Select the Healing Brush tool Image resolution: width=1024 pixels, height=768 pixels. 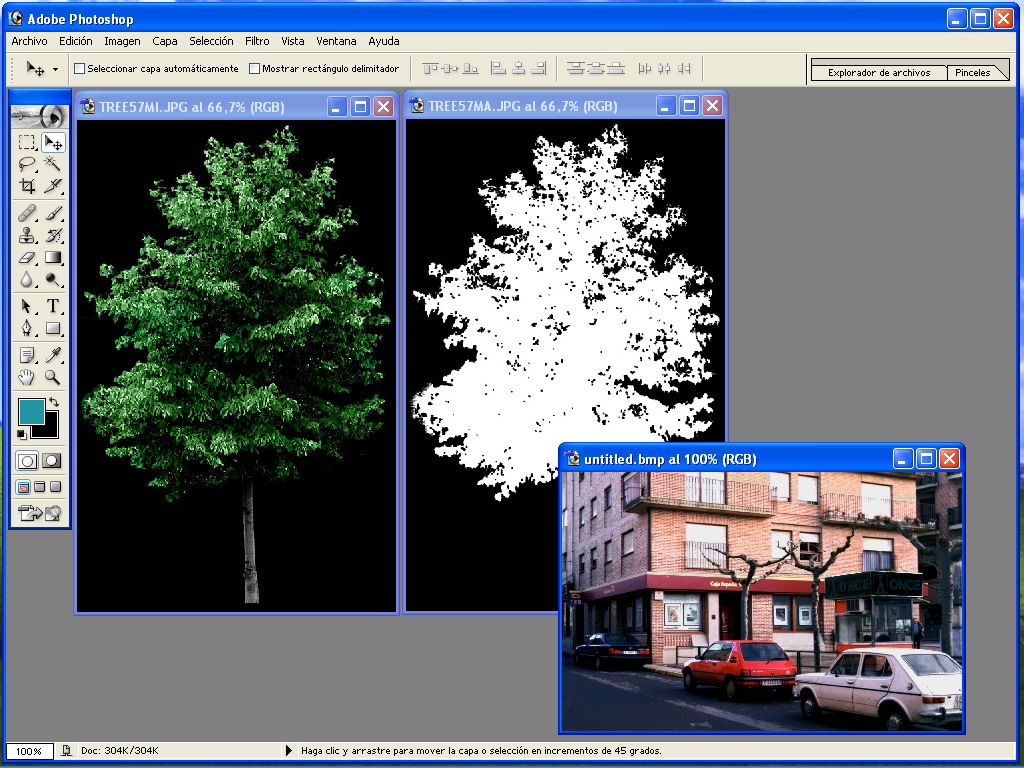tap(26, 214)
